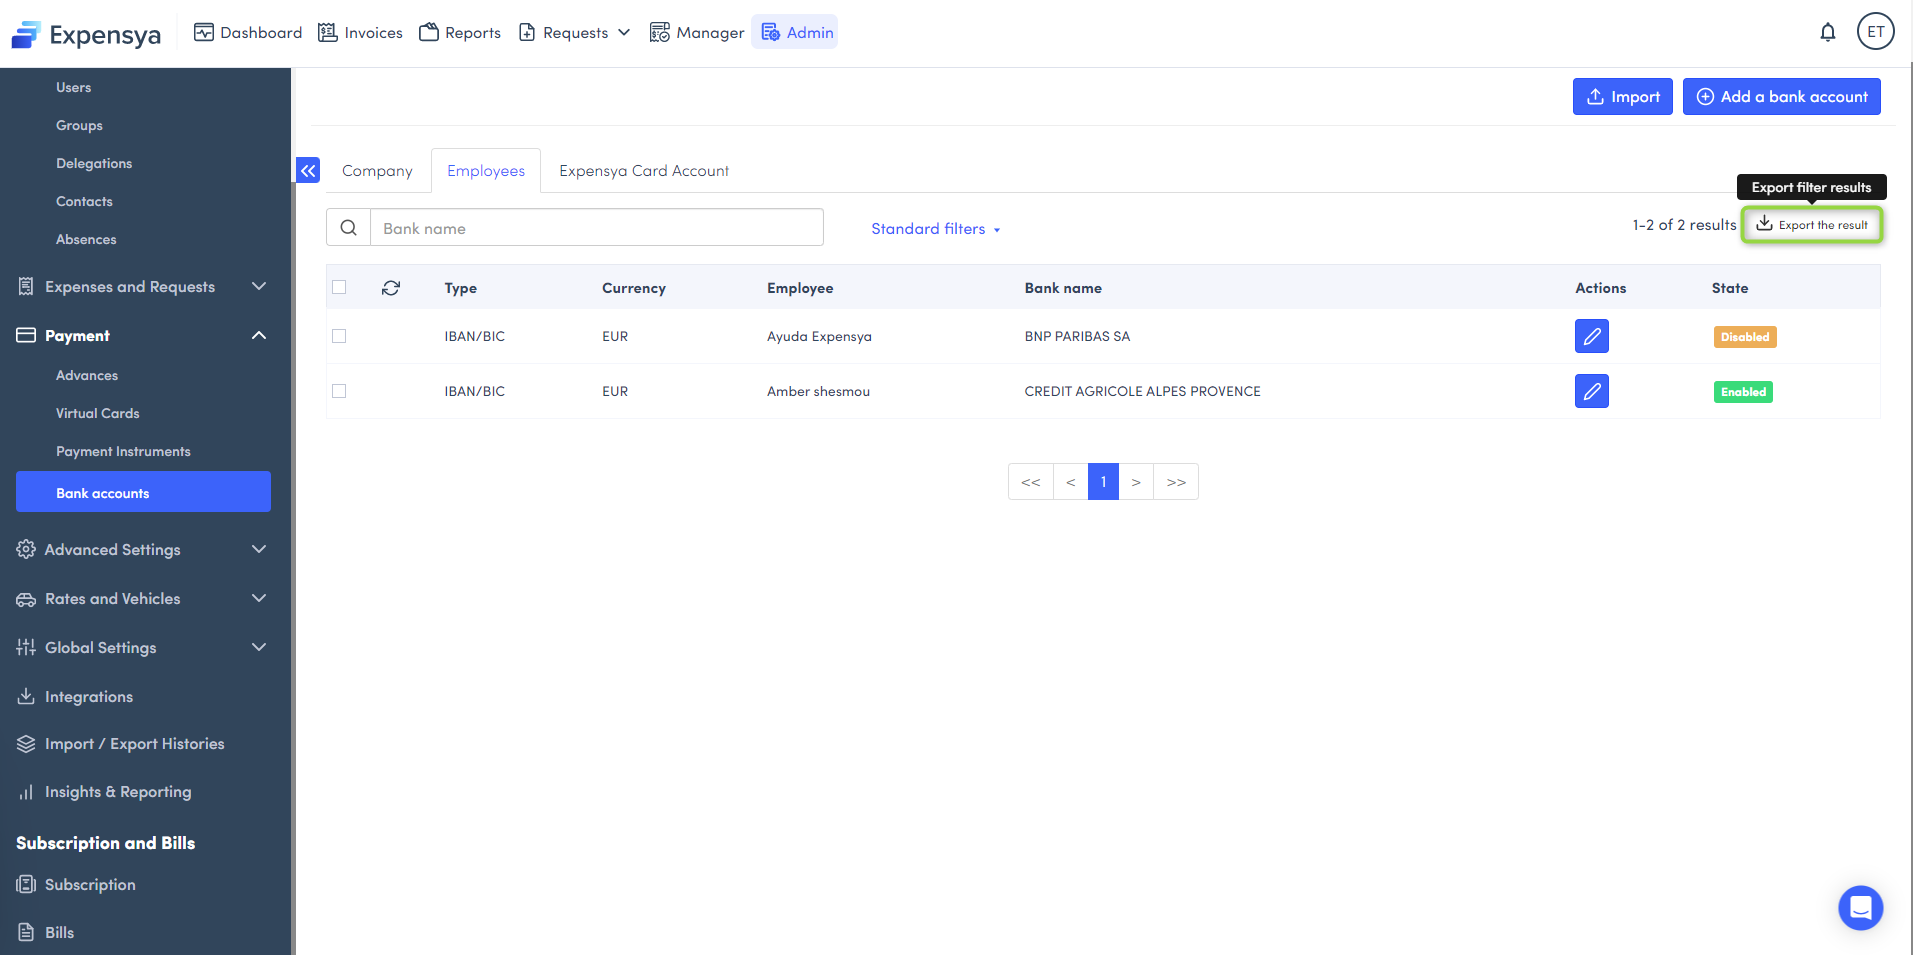
Task: Edit the BNP PARIBAS SA bank account
Action: (1591, 337)
